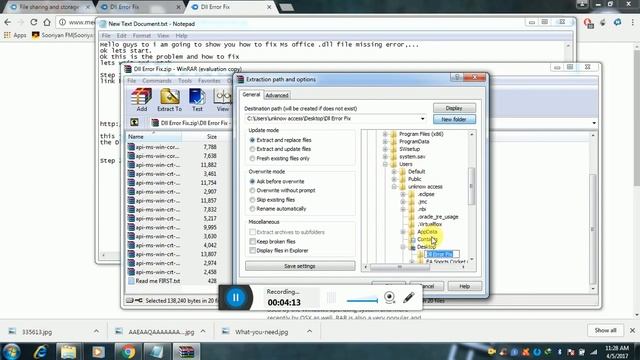640x360 pixels.
Task: Go up one folder level in WinRAR
Action: pos(134,122)
